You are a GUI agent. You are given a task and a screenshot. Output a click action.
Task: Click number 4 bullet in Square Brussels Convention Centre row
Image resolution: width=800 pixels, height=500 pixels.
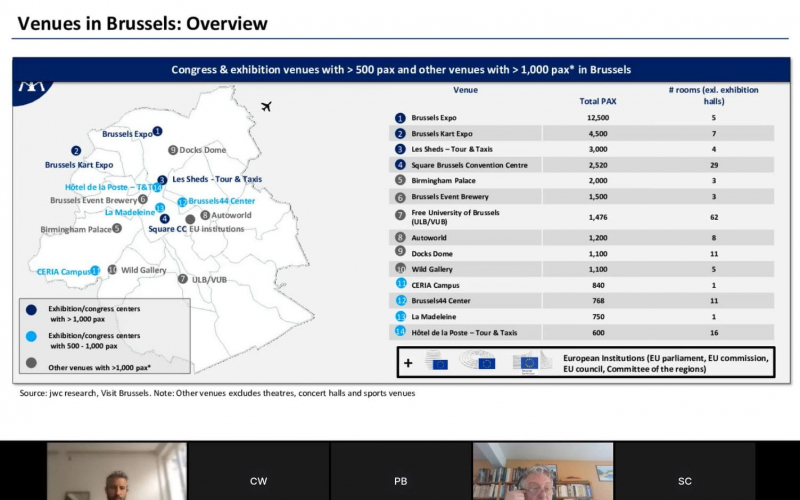click(x=400, y=165)
